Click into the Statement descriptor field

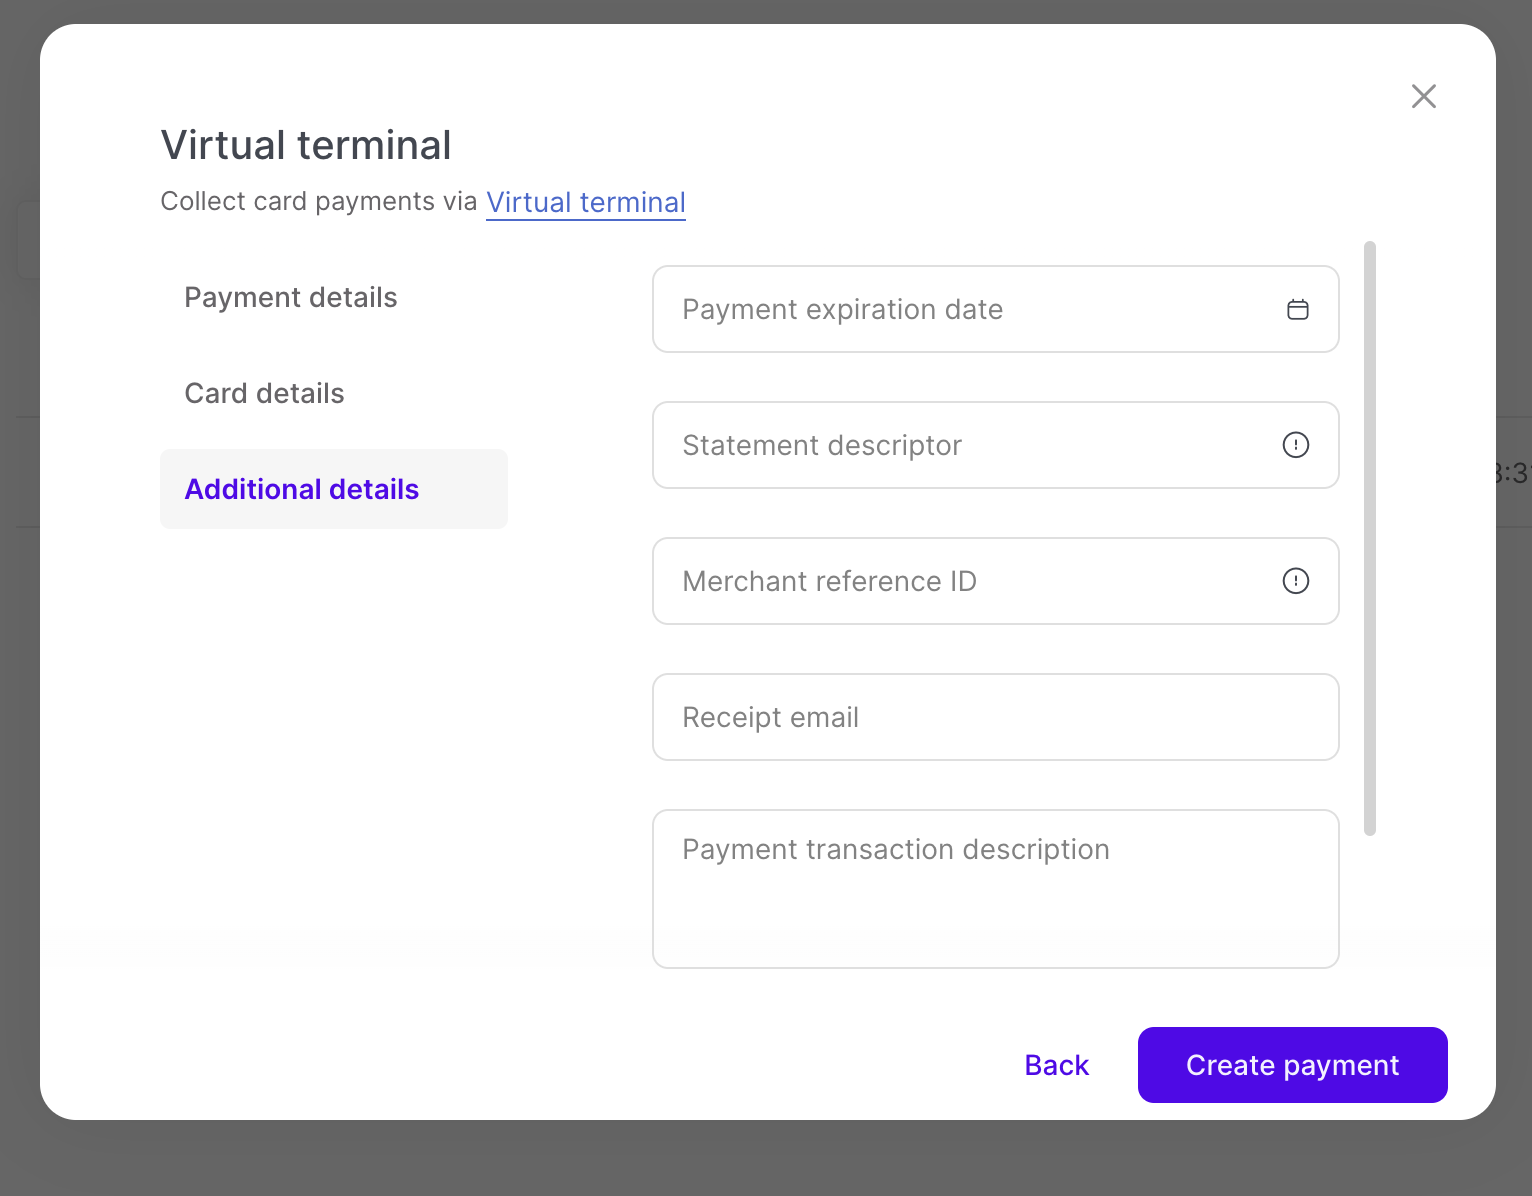tap(960, 445)
